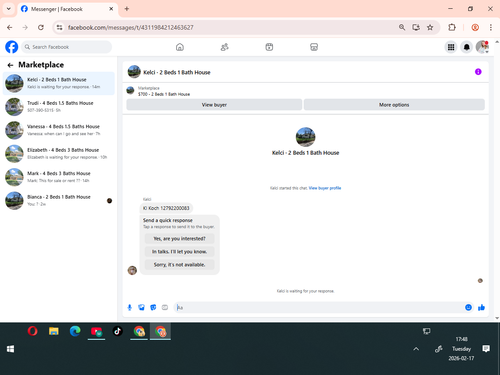
Task: Send quick response 'Sorry, it's not available.'
Action: click(x=179, y=265)
